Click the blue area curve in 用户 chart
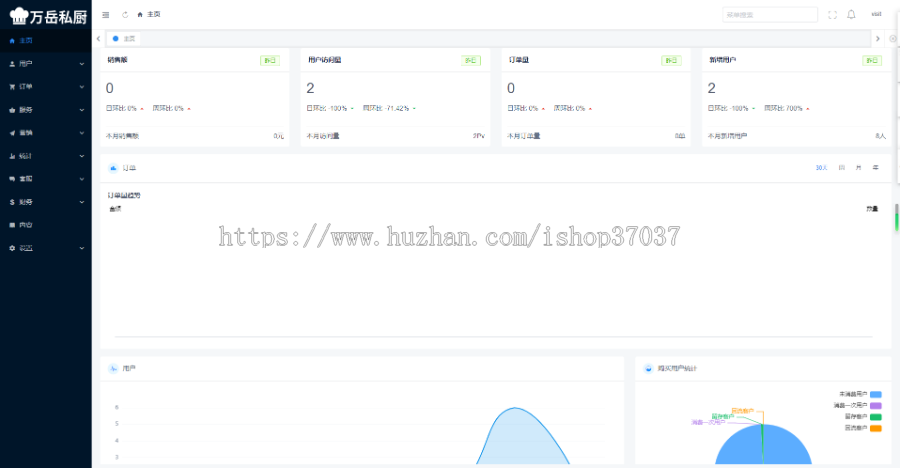This screenshot has width=900, height=468. (519, 439)
